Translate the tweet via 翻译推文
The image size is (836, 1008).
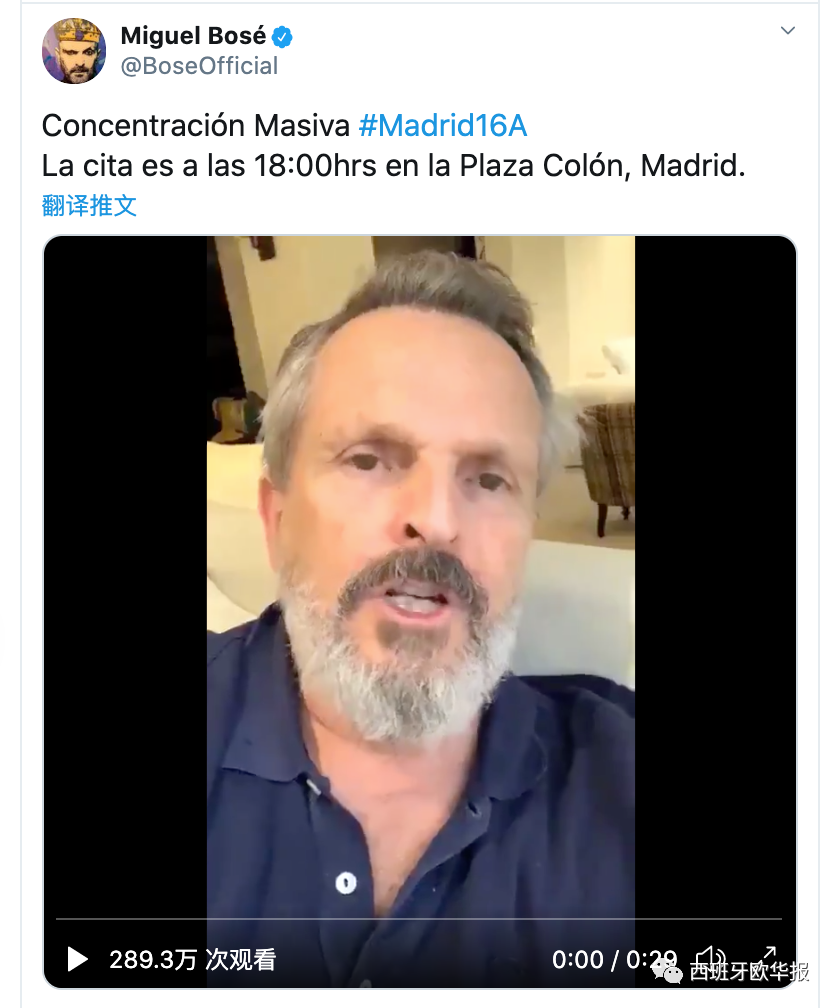click(89, 206)
